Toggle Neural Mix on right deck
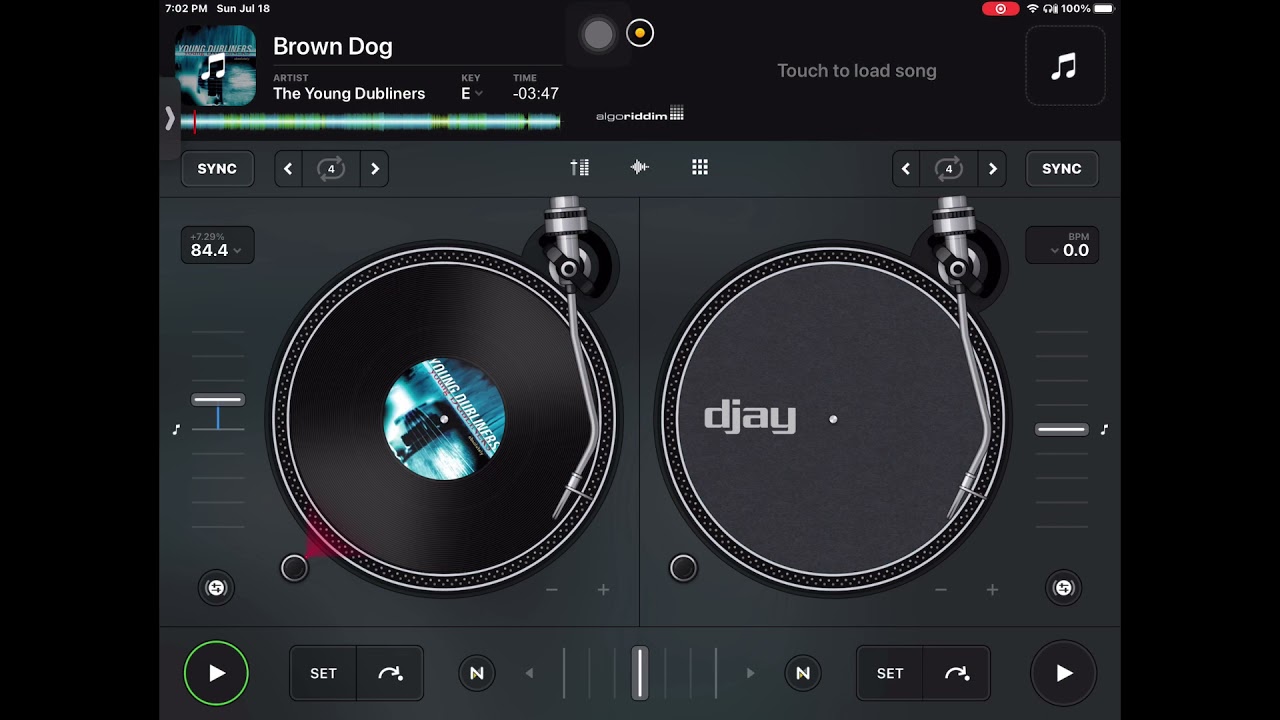1280x720 pixels. [x=802, y=673]
